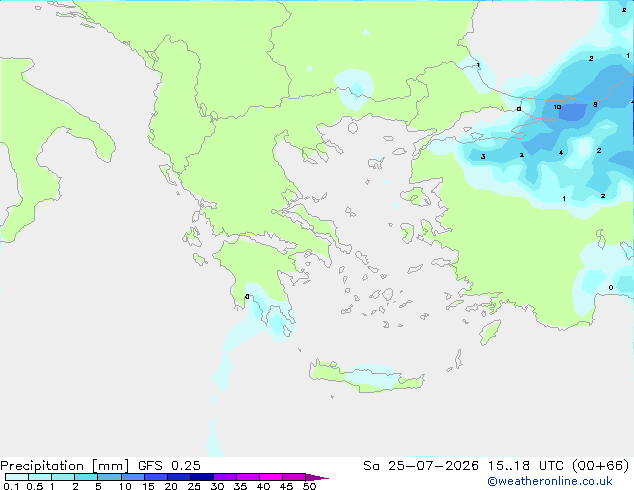Click the island of Crete on the map
The height and width of the screenshot is (490, 634).
coord(366,377)
